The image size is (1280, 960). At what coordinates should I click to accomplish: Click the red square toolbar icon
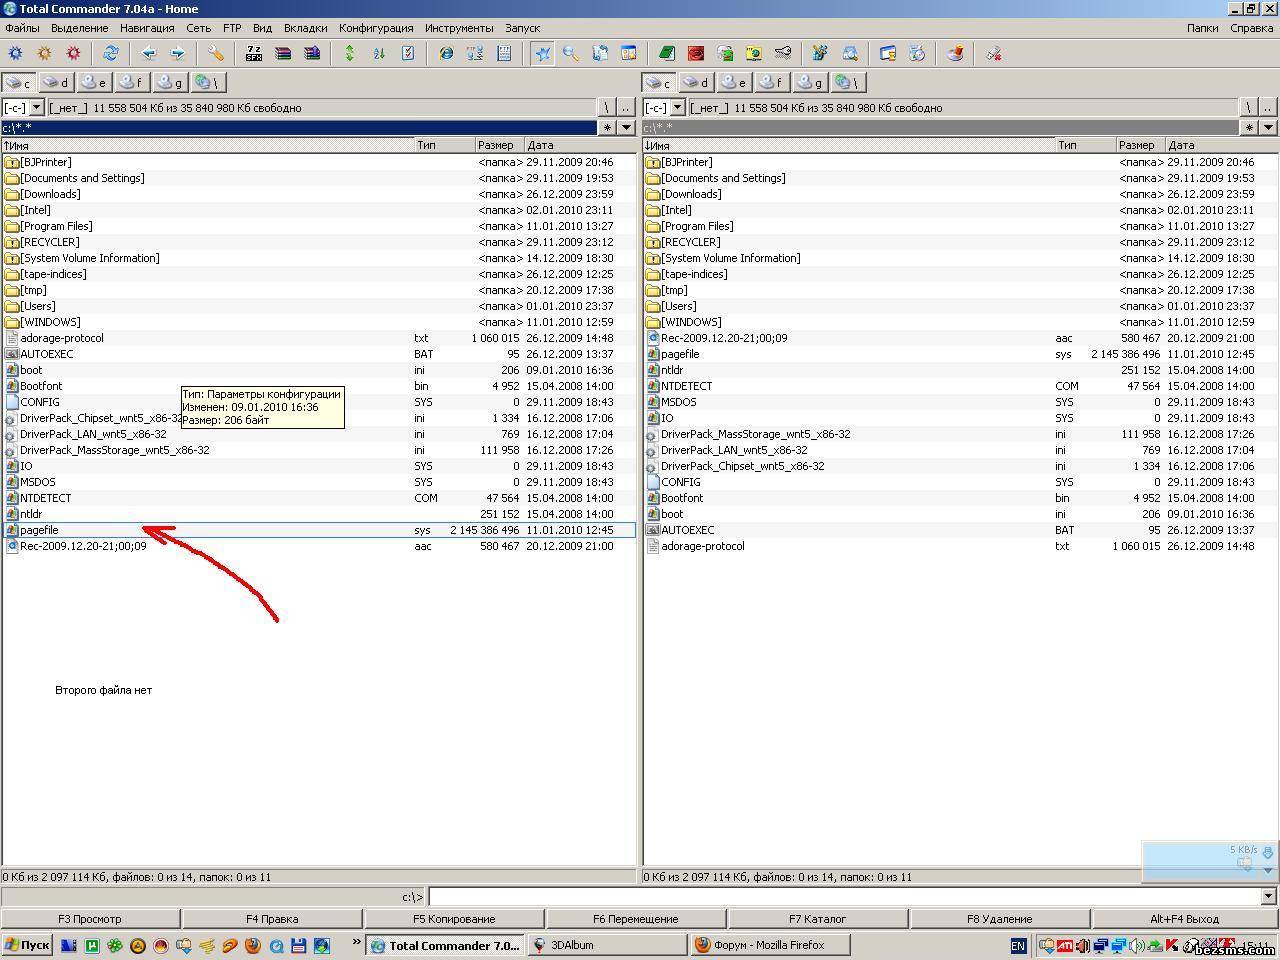696,53
